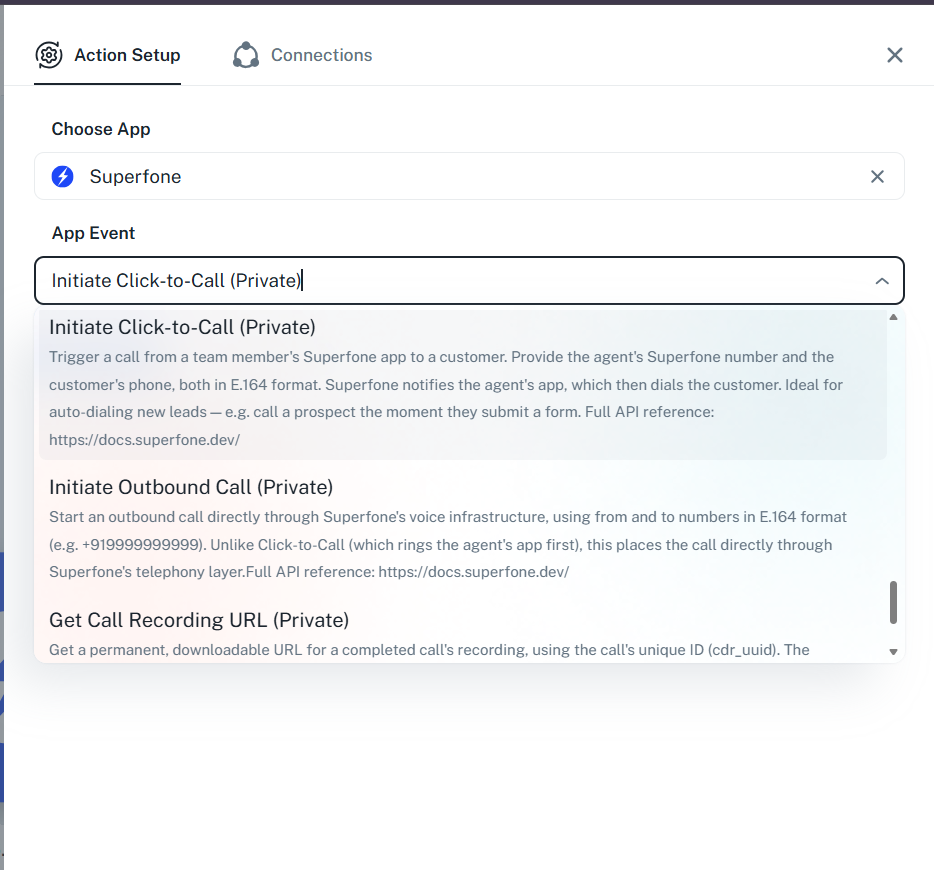Click the Action Setup gear icon

(x=49, y=55)
